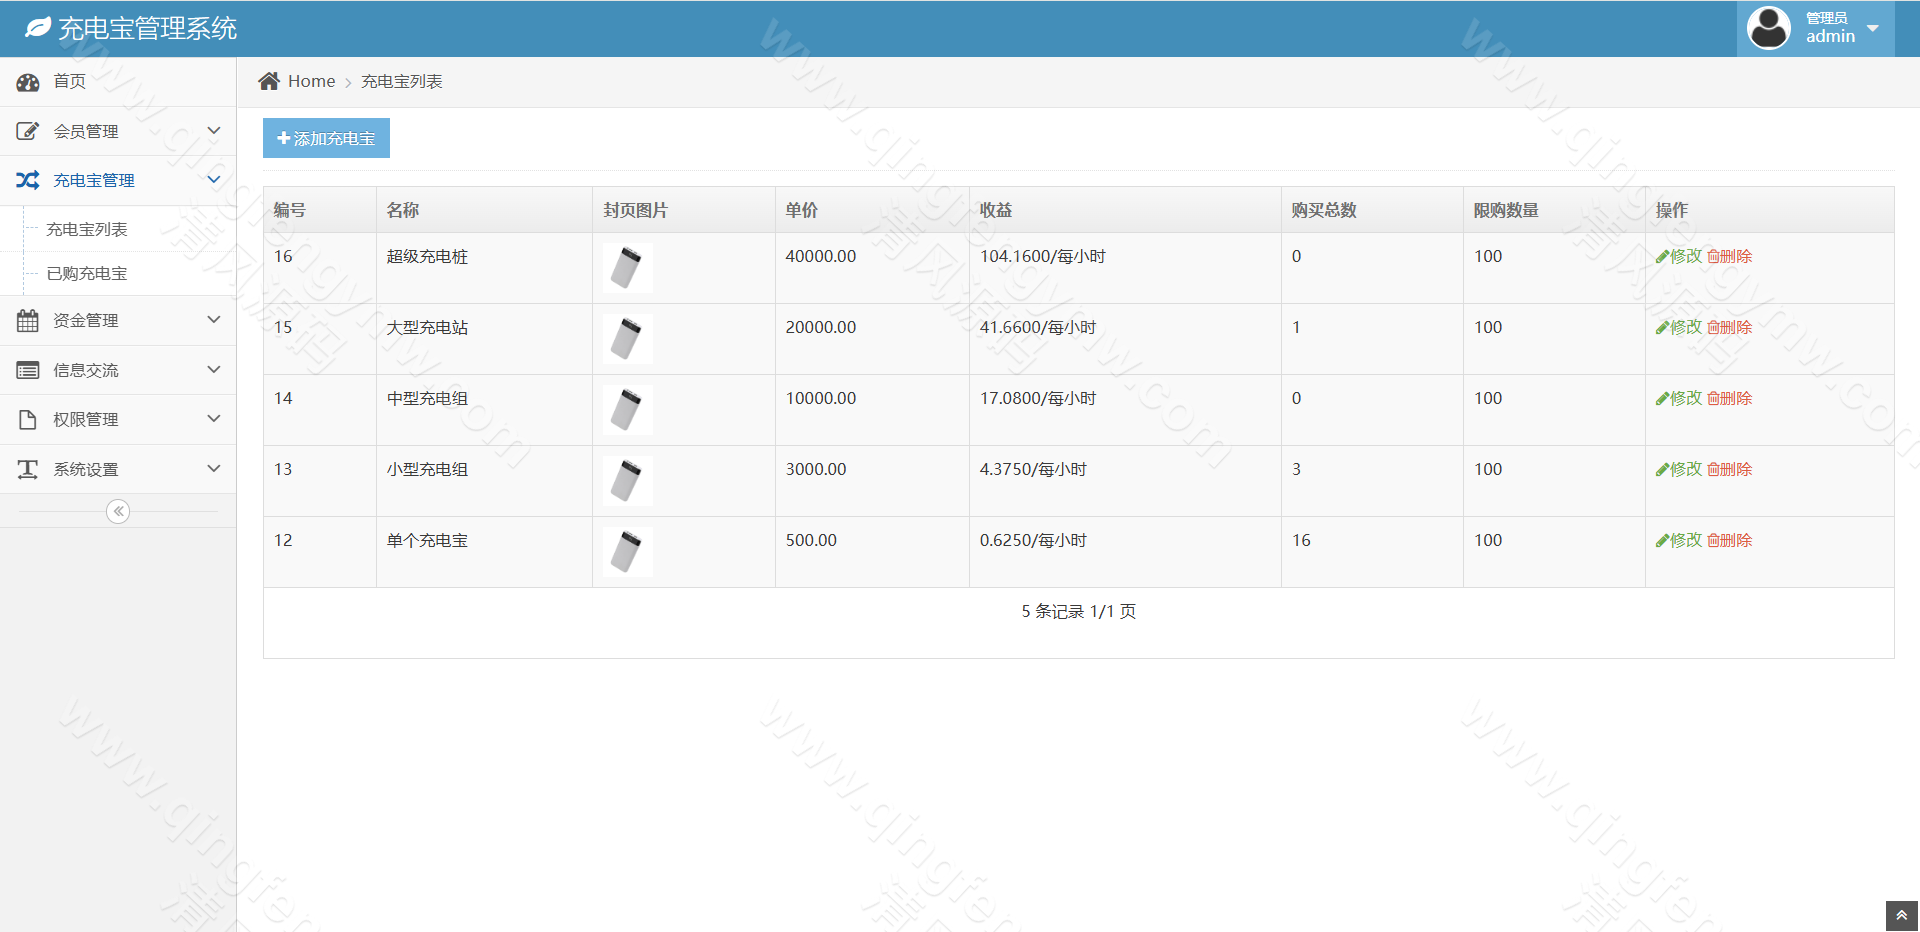Open the 已购充电宝 submenu item
The height and width of the screenshot is (932, 1920).
[x=87, y=274]
